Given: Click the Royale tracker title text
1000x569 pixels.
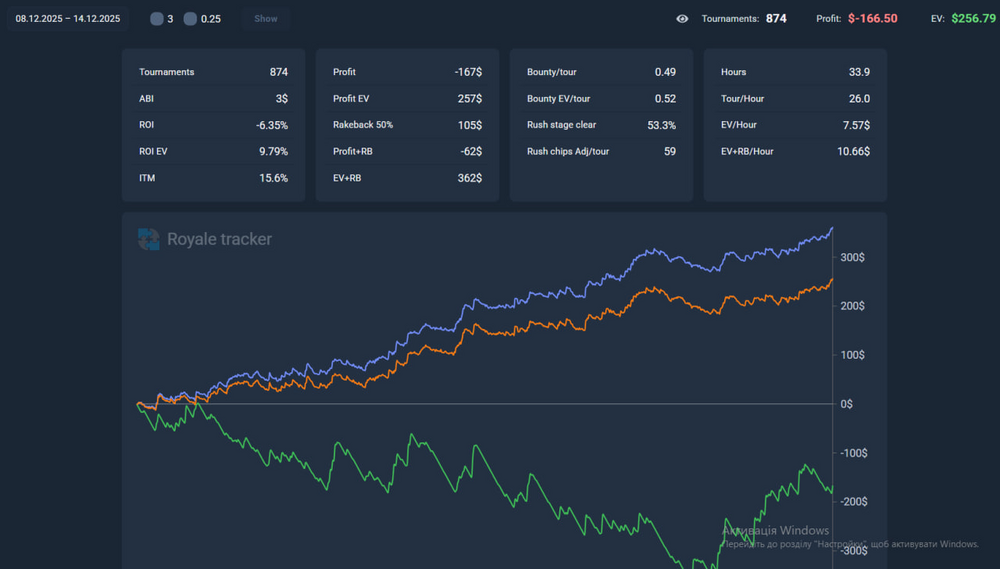Looking at the screenshot, I should point(219,239).
